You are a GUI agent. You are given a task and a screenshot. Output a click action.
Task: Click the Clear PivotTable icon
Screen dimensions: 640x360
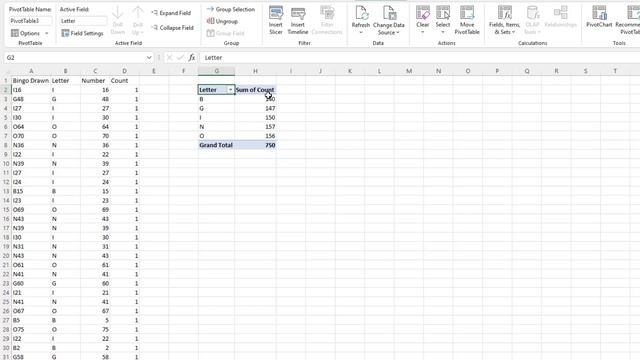click(x=422, y=13)
